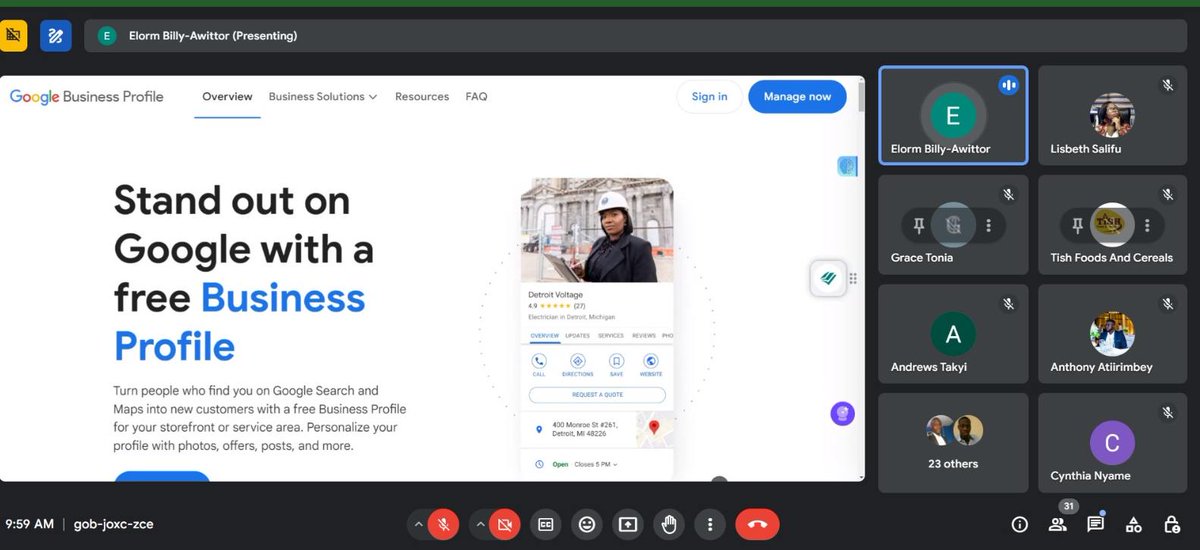Open more options three-dot menu in the call bar
The image size is (1200, 550).
coord(710,524)
